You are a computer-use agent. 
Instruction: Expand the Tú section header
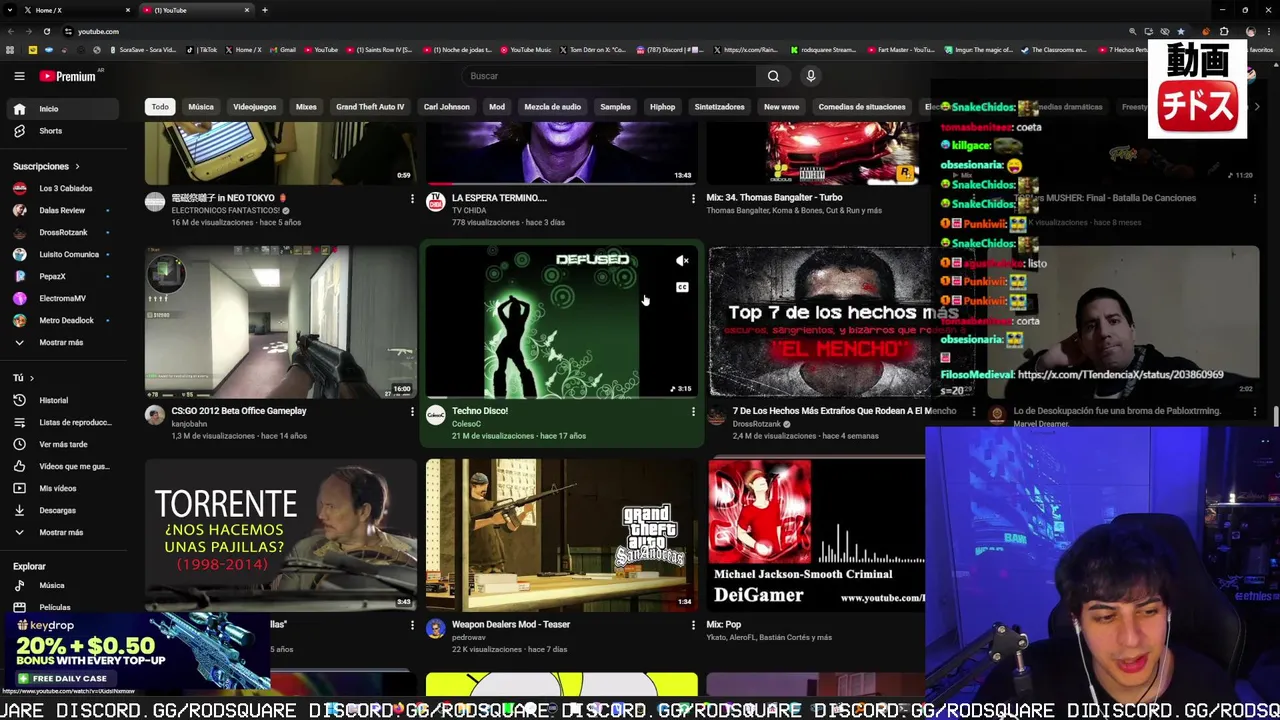click(x=24, y=378)
